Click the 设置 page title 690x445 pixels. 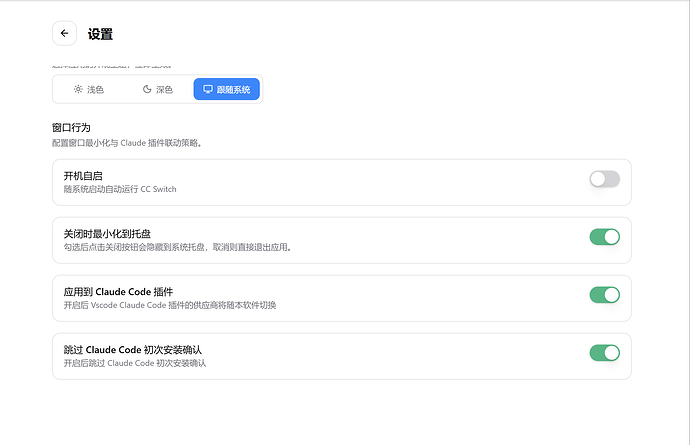(100, 34)
